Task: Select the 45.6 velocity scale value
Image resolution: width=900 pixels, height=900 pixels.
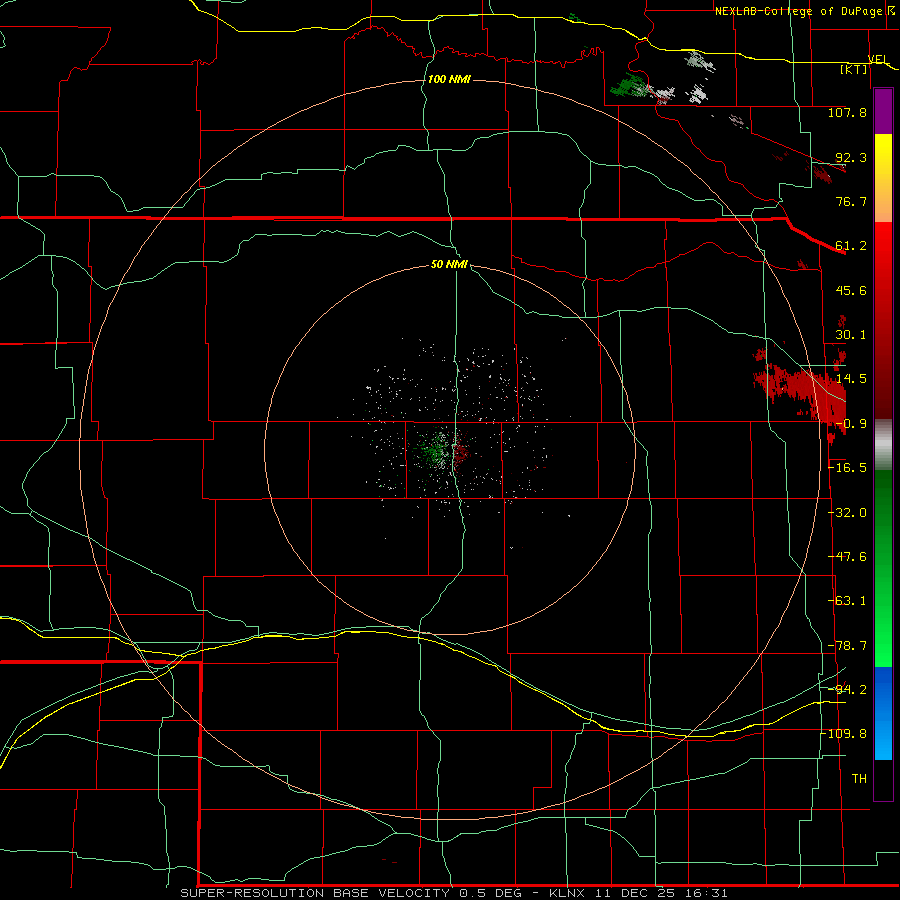Action: tap(851, 290)
